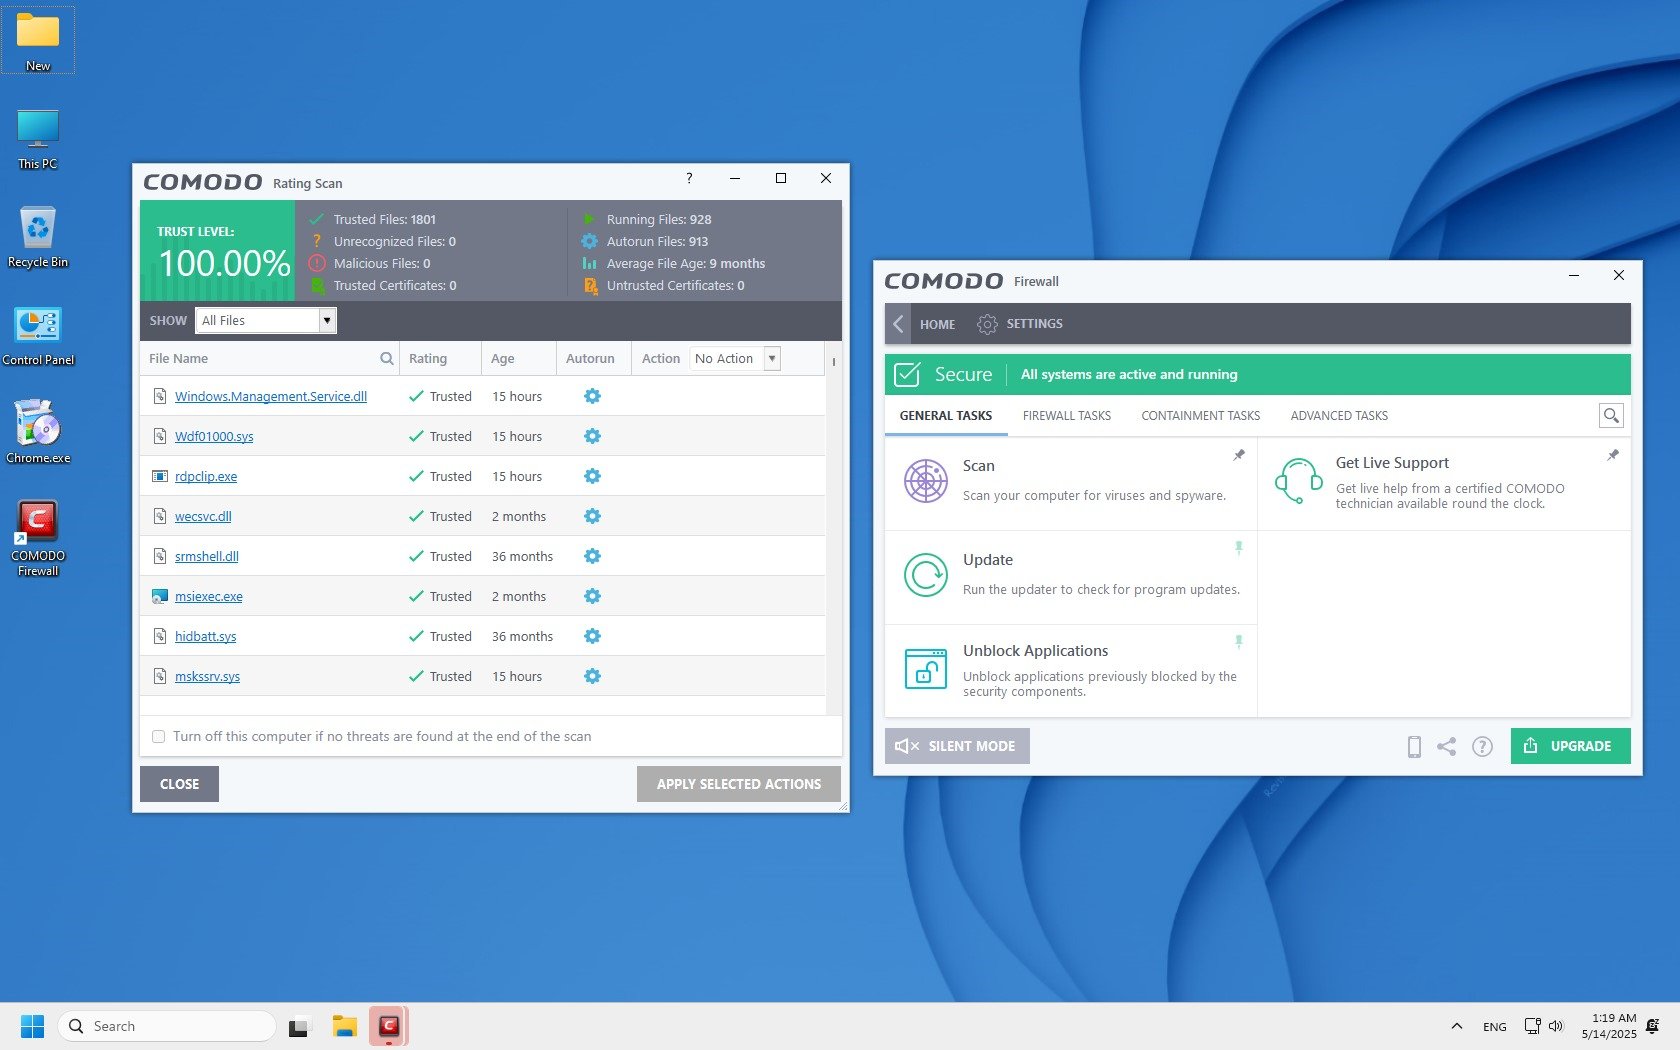Expand the Show All Files dropdown
Image resolution: width=1680 pixels, height=1050 pixels.
point(326,320)
